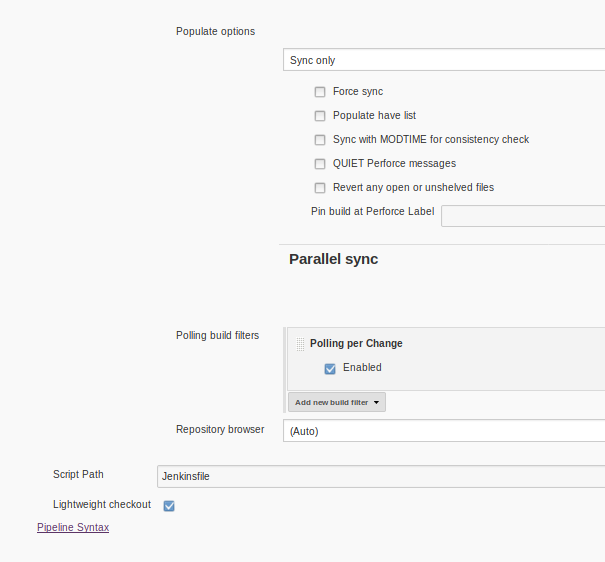The height and width of the screenshot is (562, 605).
Task: Click the Polling per Change title
Action: 356,343
